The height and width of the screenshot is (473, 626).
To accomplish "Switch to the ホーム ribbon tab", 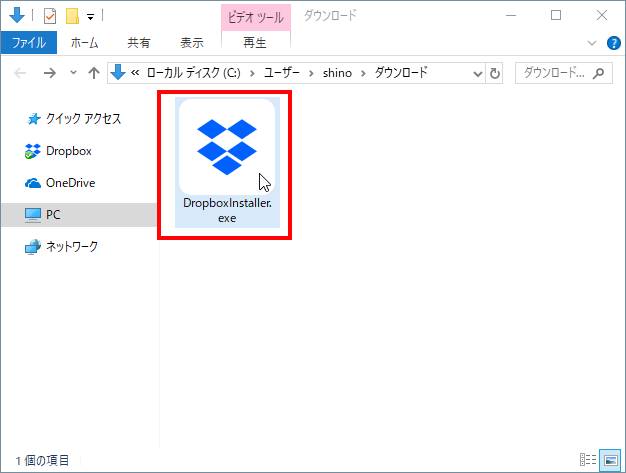I will pos(84,42).
